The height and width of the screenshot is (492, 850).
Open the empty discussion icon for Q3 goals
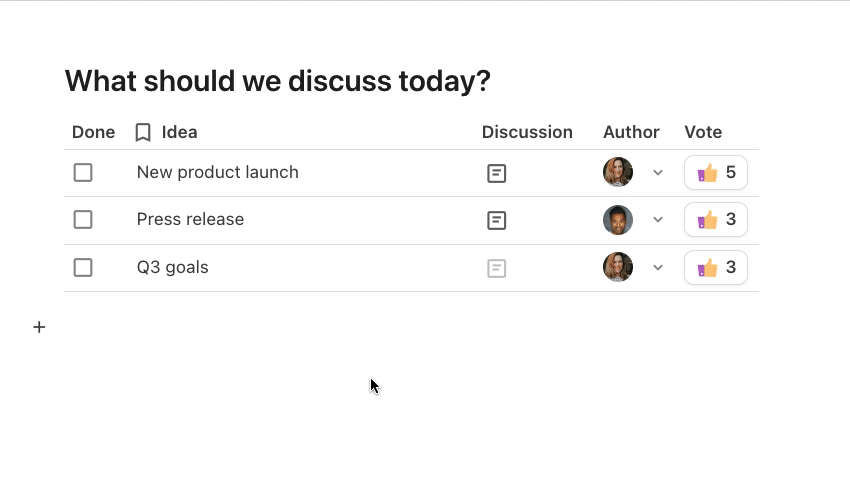tap(497, 268)
